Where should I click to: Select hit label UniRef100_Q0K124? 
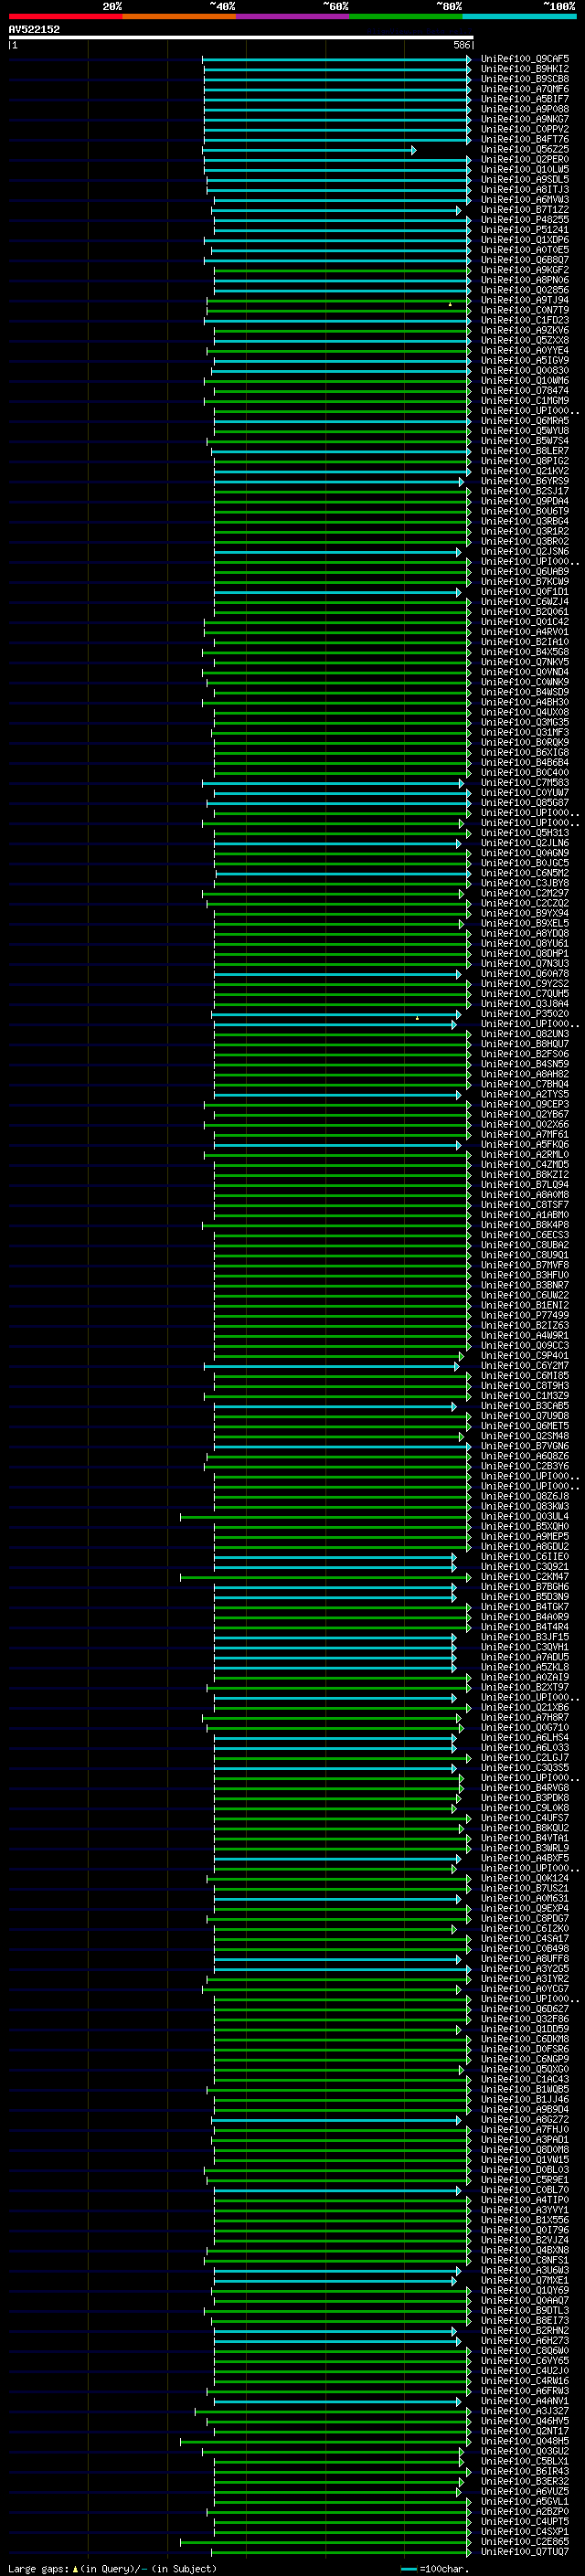pos(525,1878)
